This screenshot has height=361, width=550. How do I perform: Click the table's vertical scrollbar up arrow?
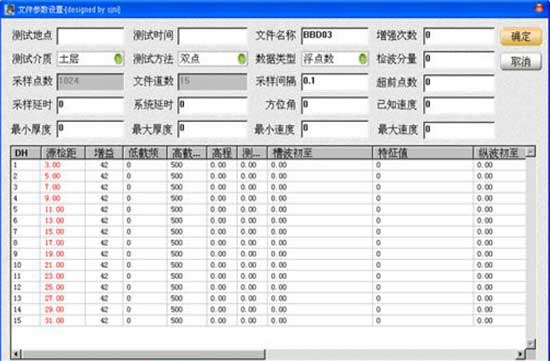530,152
